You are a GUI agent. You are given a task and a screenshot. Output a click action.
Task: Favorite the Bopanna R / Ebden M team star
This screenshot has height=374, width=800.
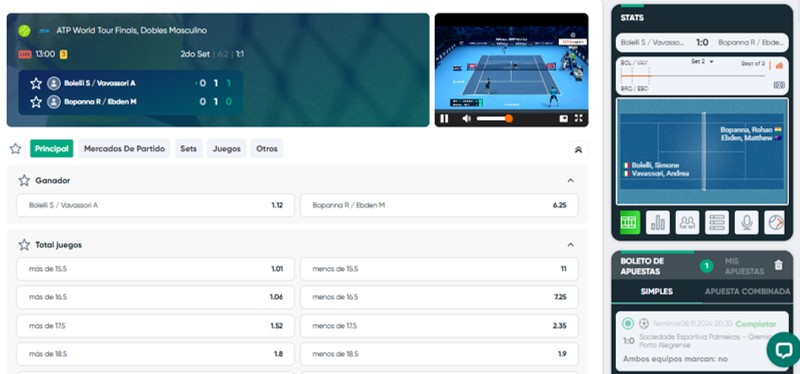(x=36, y=102)
